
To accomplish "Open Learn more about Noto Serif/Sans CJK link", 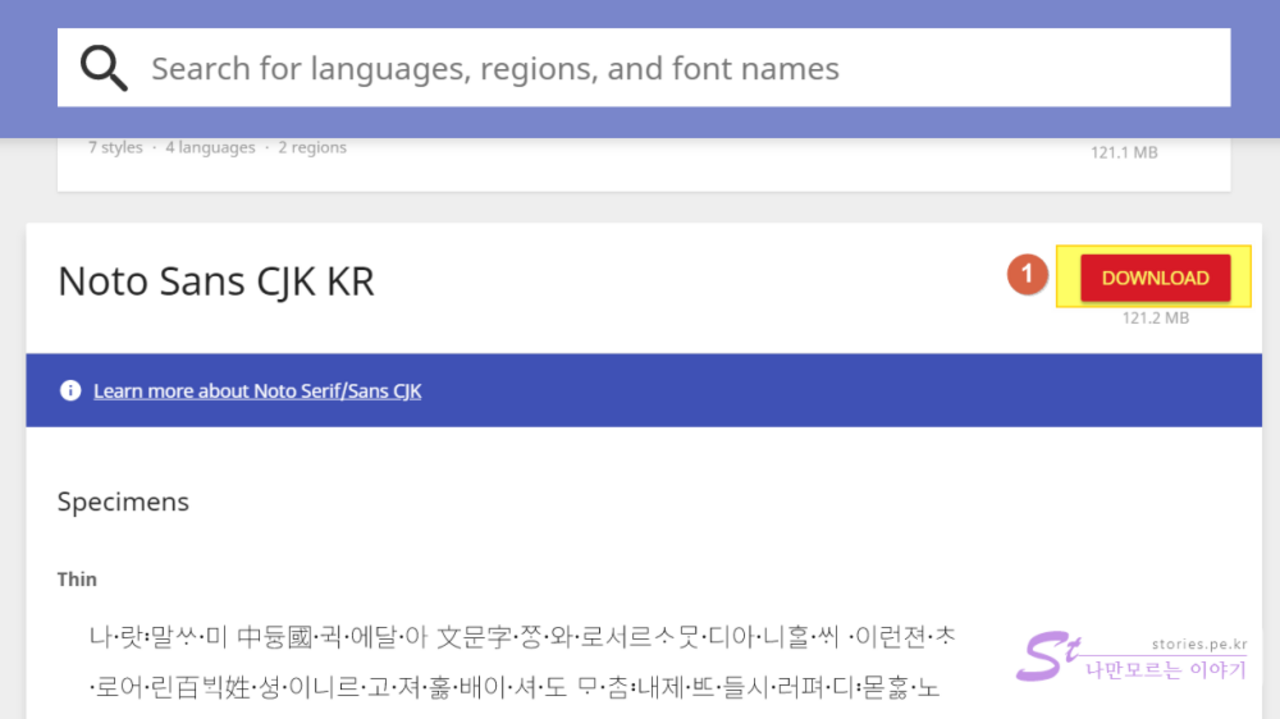I will (x=257, y=391).
